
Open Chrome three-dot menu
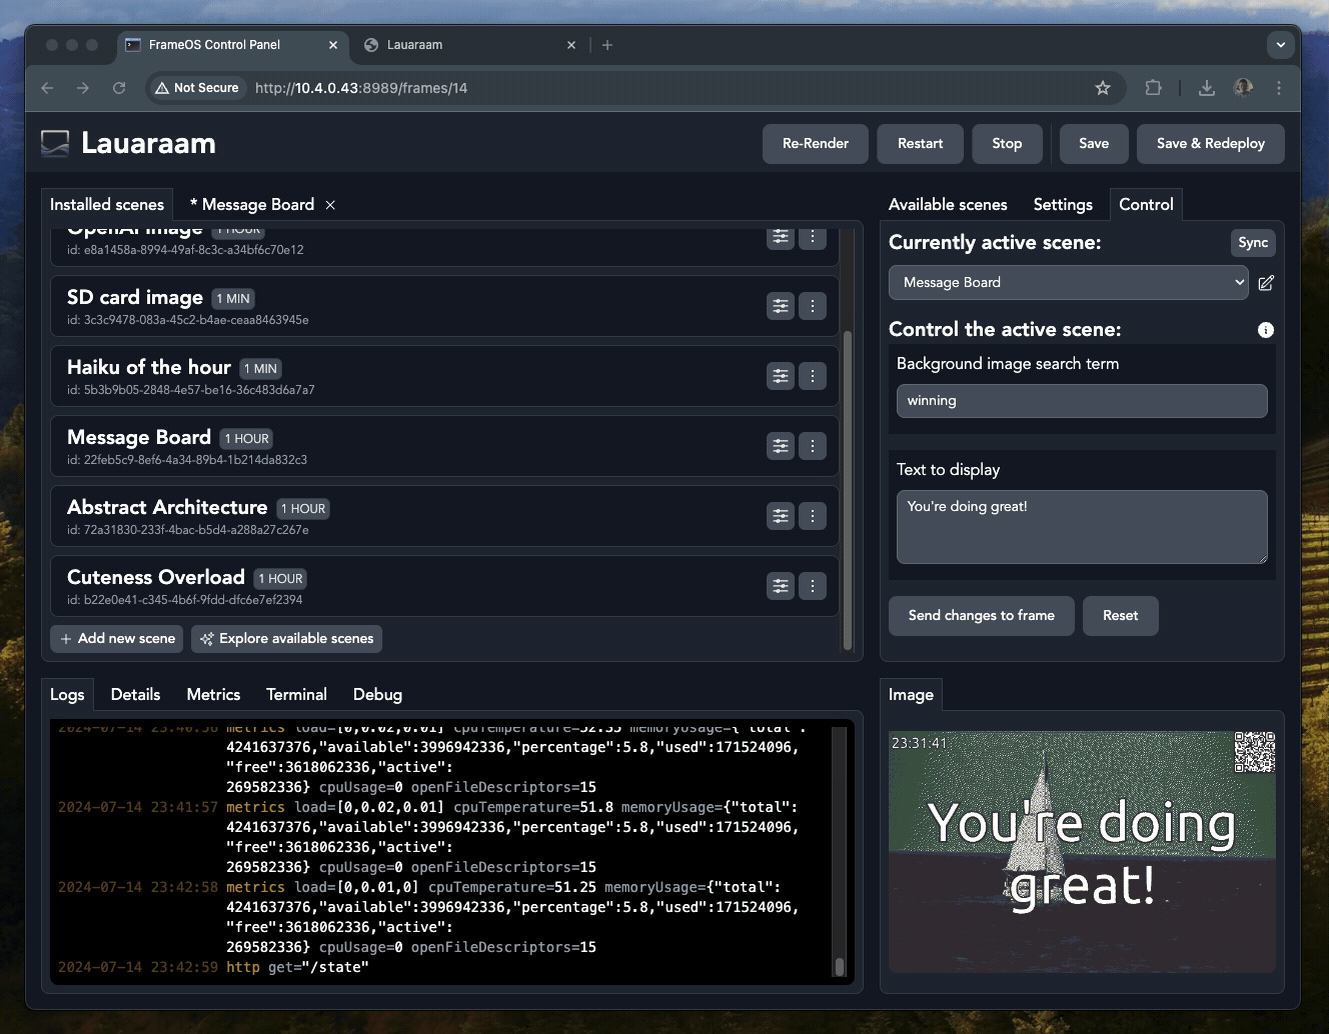coord(1278,88)
